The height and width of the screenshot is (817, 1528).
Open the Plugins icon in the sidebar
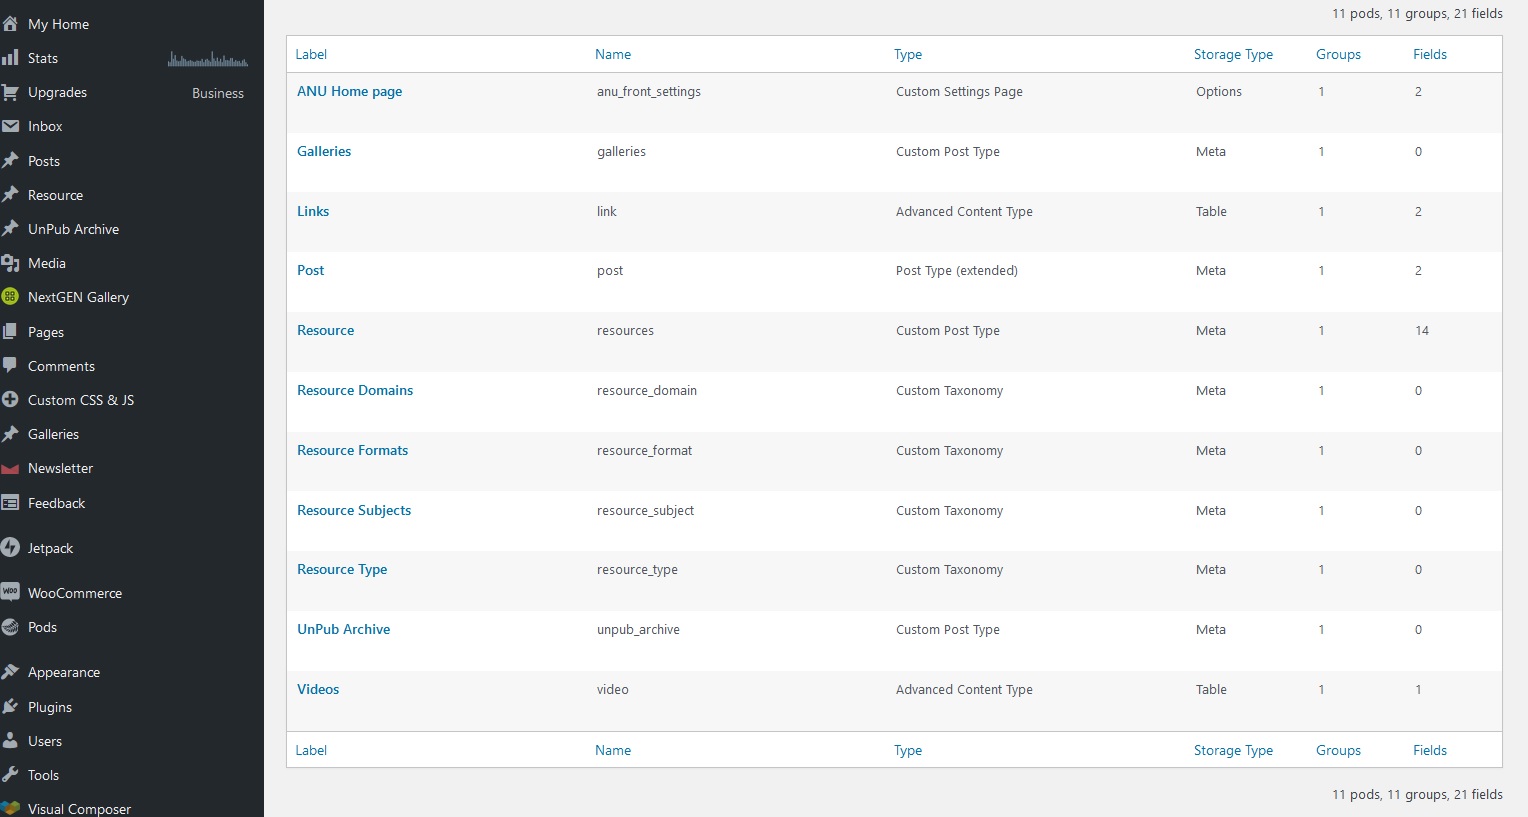11,707
